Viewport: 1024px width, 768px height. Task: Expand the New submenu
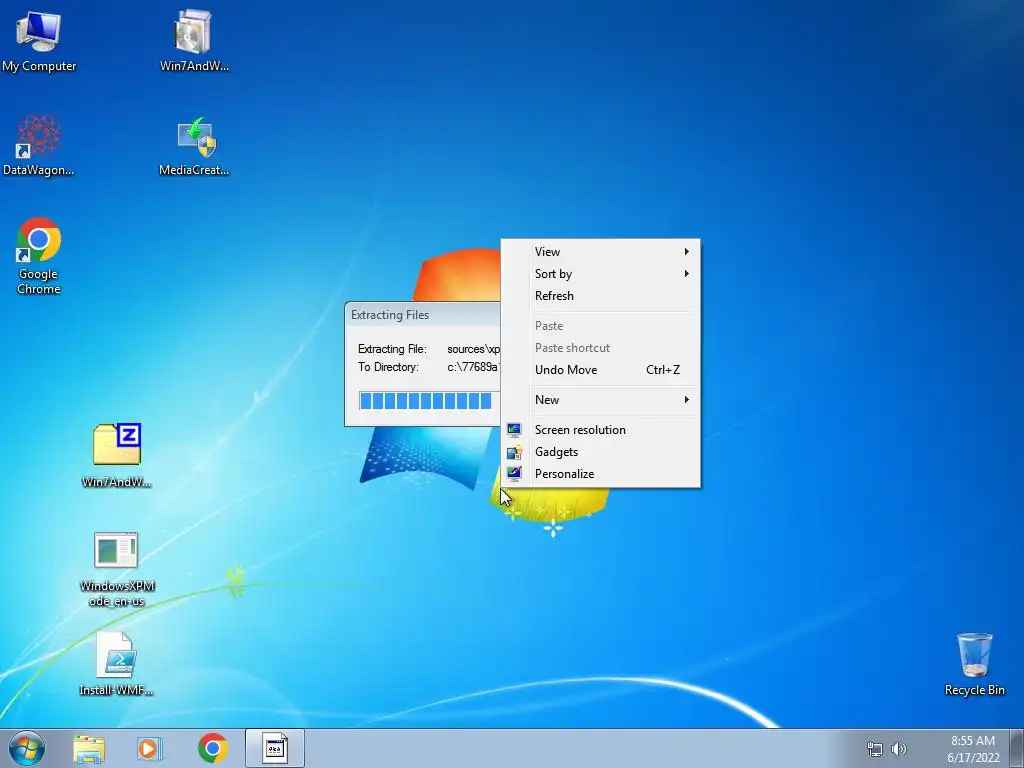pyautogui.click(x=601, y=400)
